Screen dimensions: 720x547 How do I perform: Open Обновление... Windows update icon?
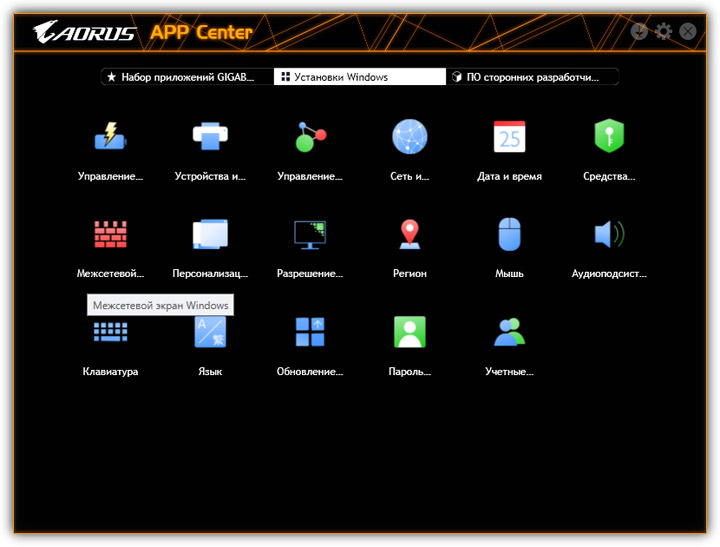tap(310, 332)
